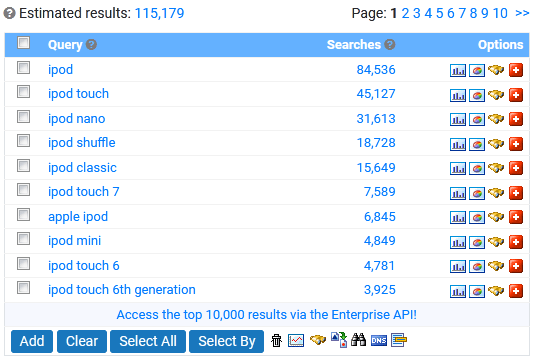Go to results page 5

[439, 13]
